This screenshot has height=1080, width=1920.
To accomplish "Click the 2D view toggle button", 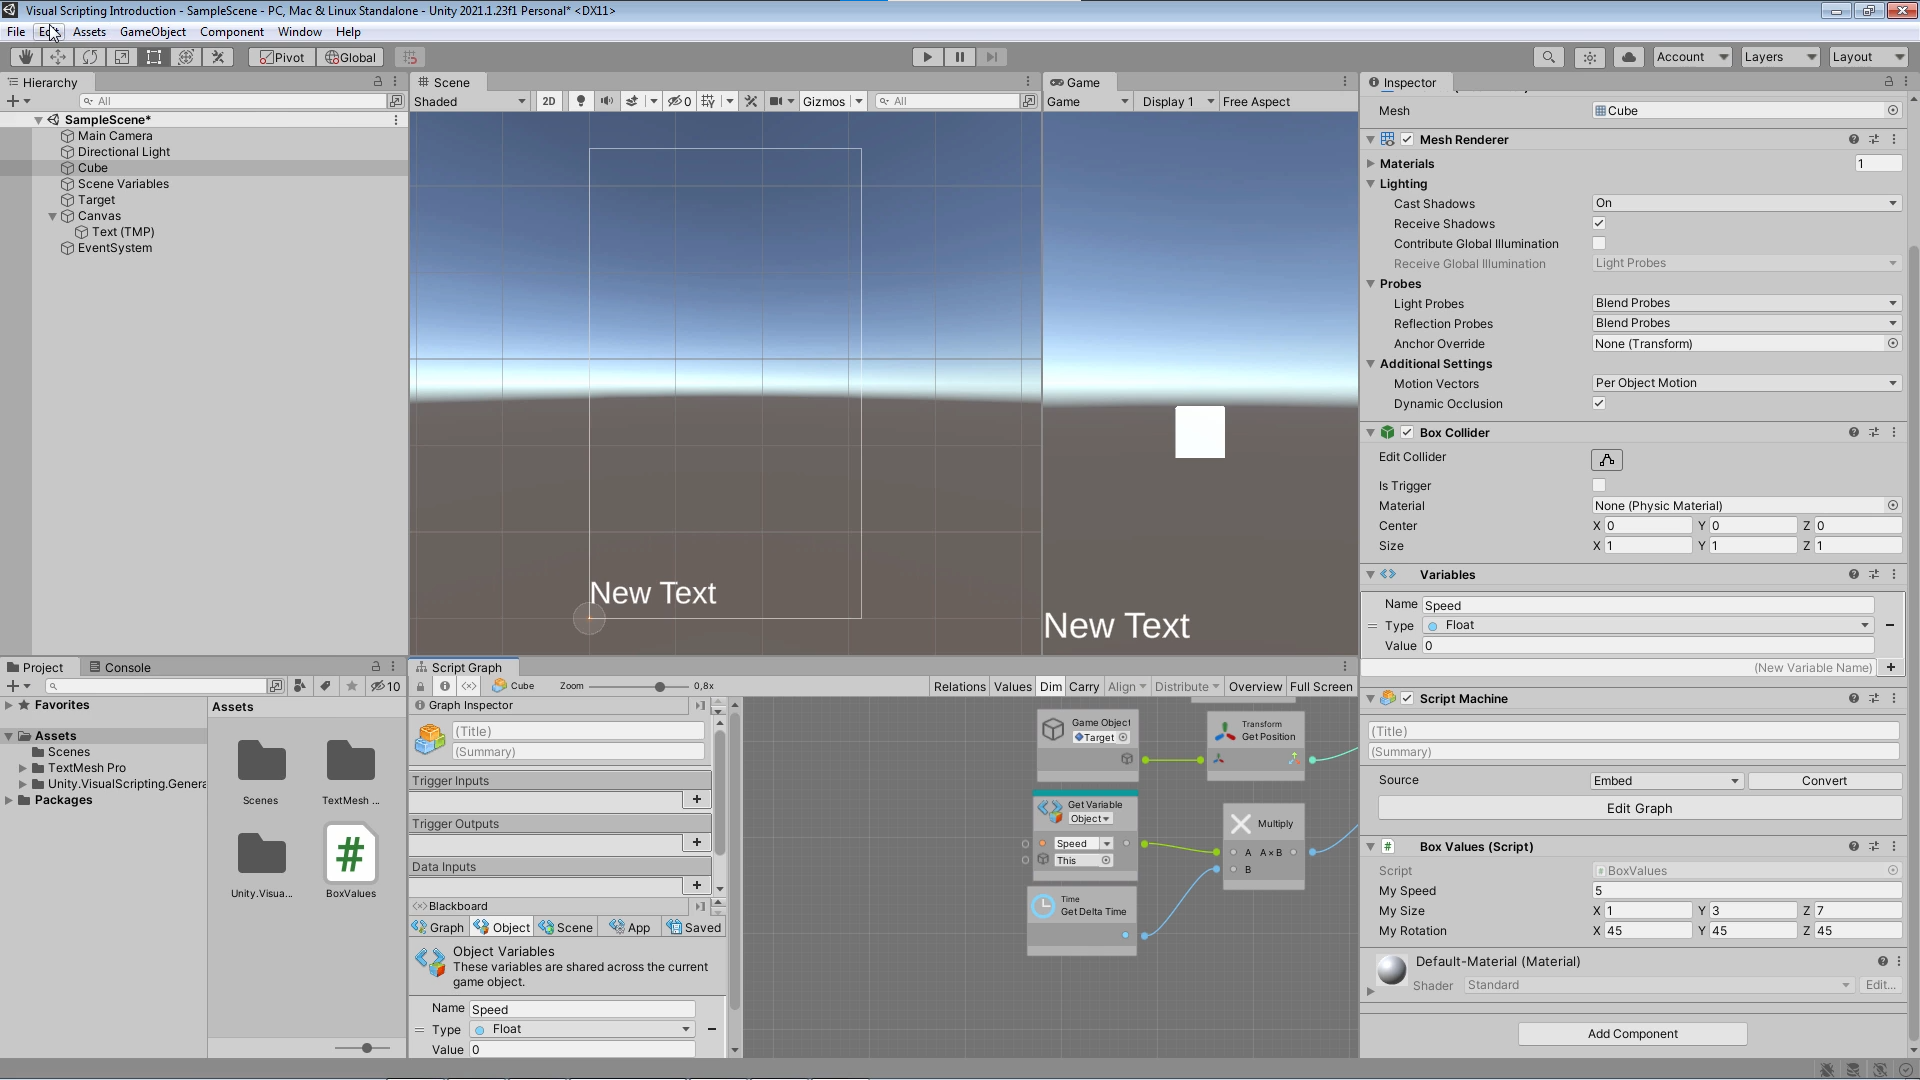I will [549, 100].
